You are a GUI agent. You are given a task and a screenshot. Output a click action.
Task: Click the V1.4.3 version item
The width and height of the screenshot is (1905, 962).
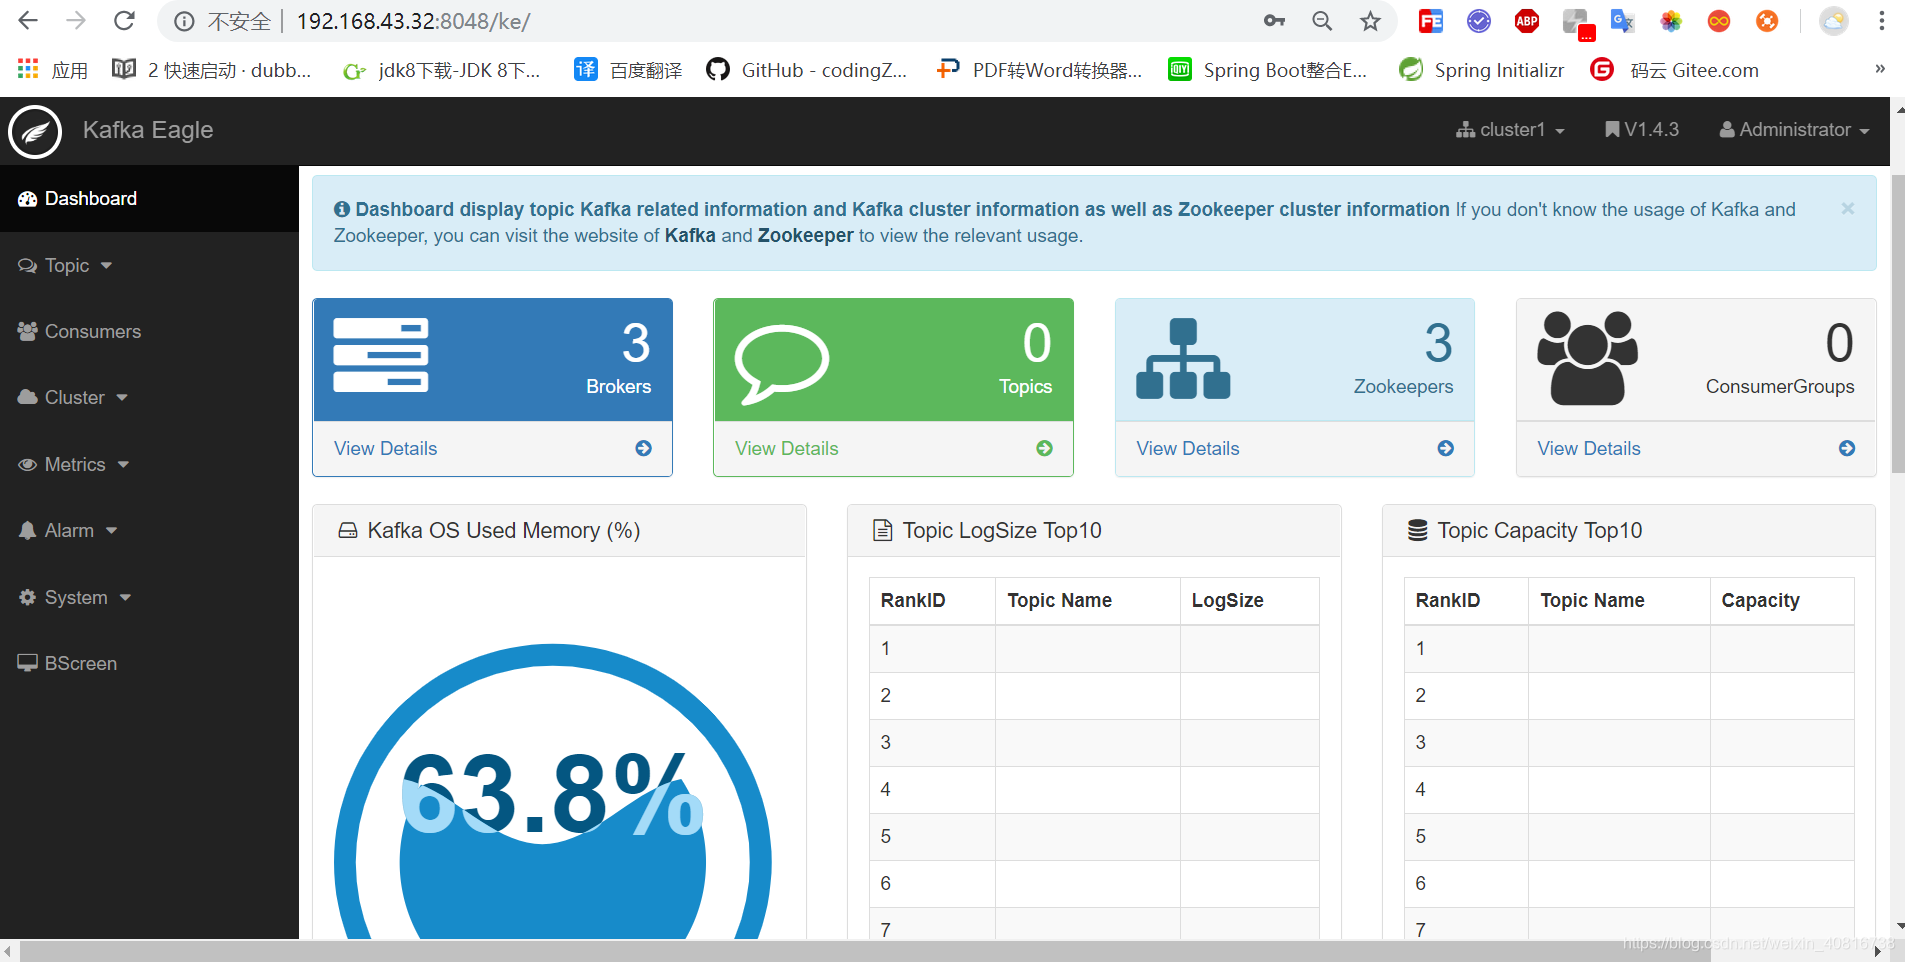click(x=1642, y=129)
